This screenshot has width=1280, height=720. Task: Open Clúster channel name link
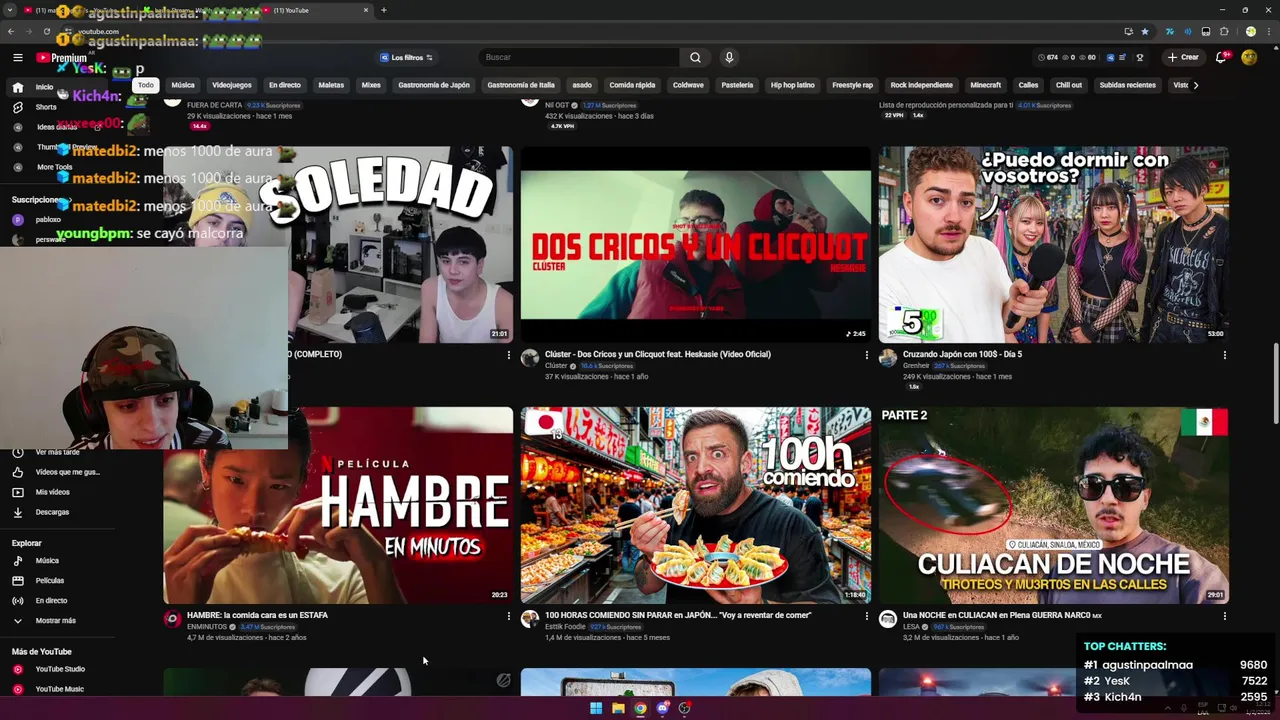click(x=556, y=366)
